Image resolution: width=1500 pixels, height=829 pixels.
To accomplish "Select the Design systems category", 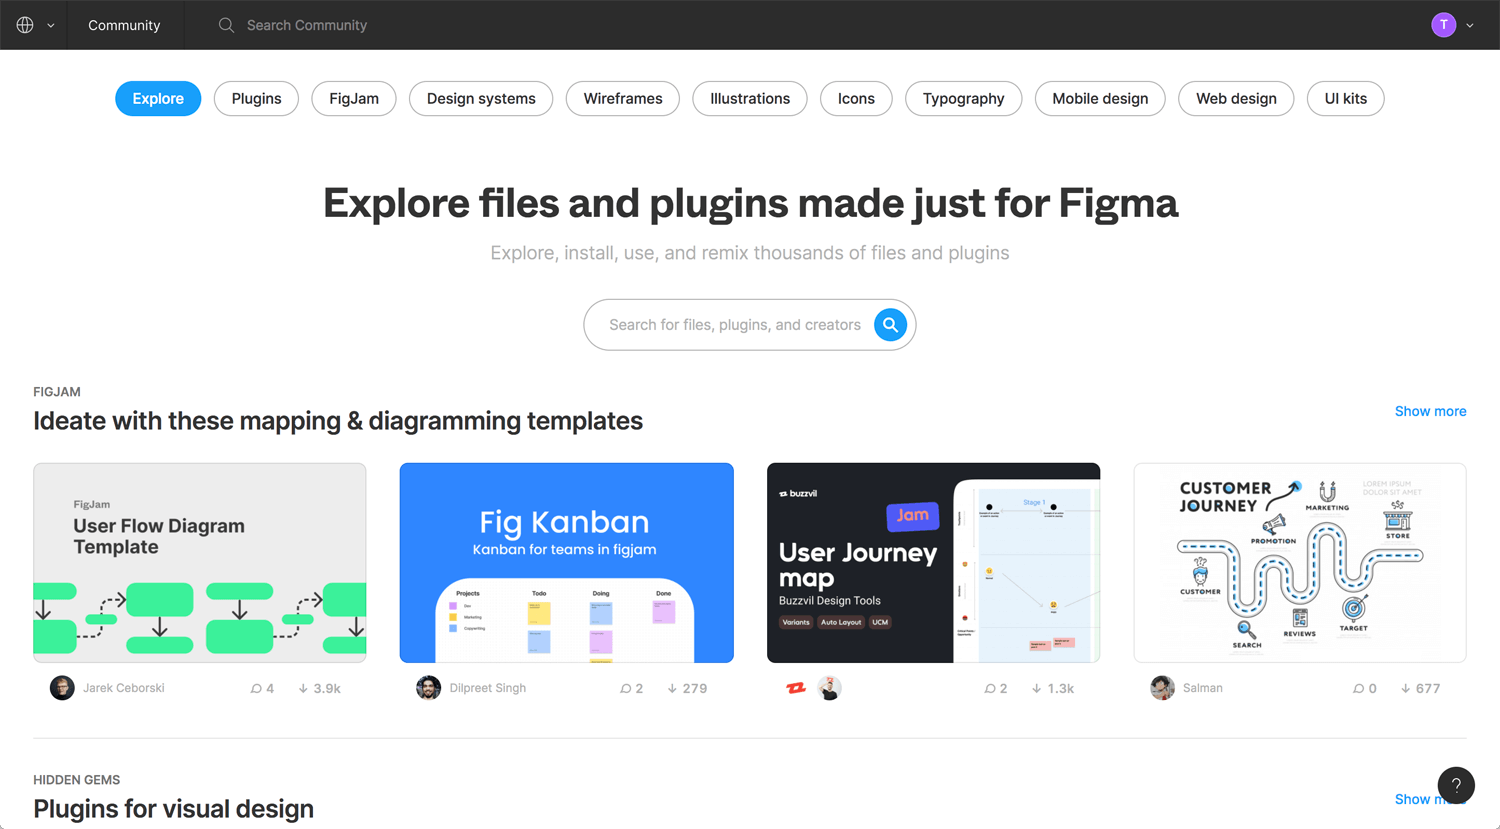I will [x=481, y=98].
